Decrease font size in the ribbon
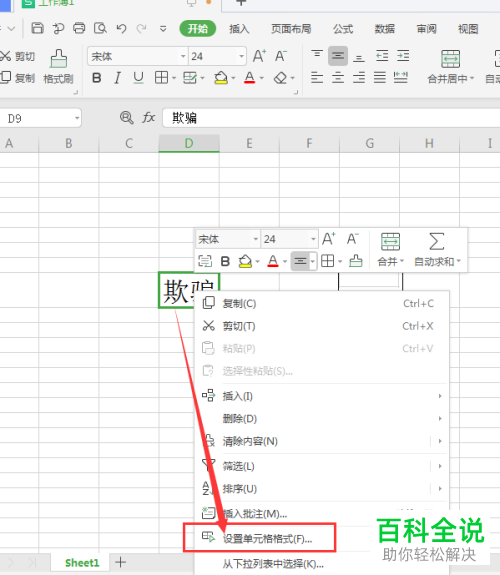This screenshot has height=575, width=500. [281, 56]
